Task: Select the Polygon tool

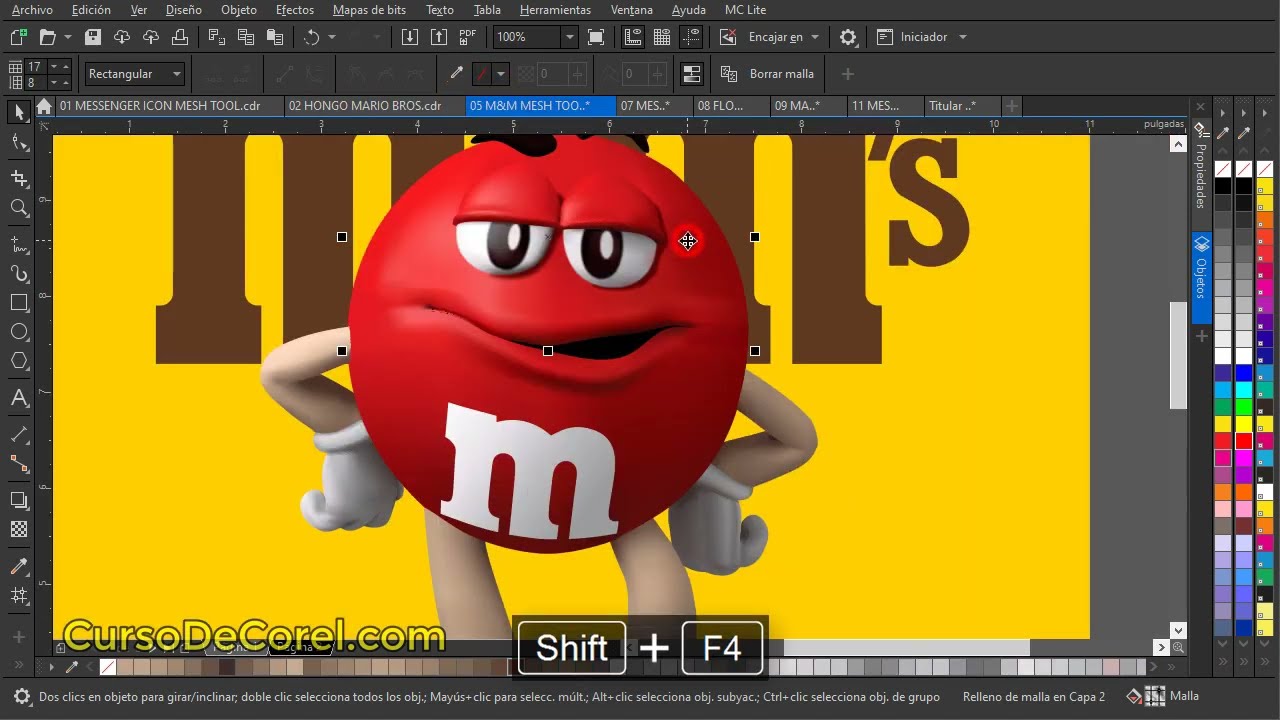Action: 18,361
